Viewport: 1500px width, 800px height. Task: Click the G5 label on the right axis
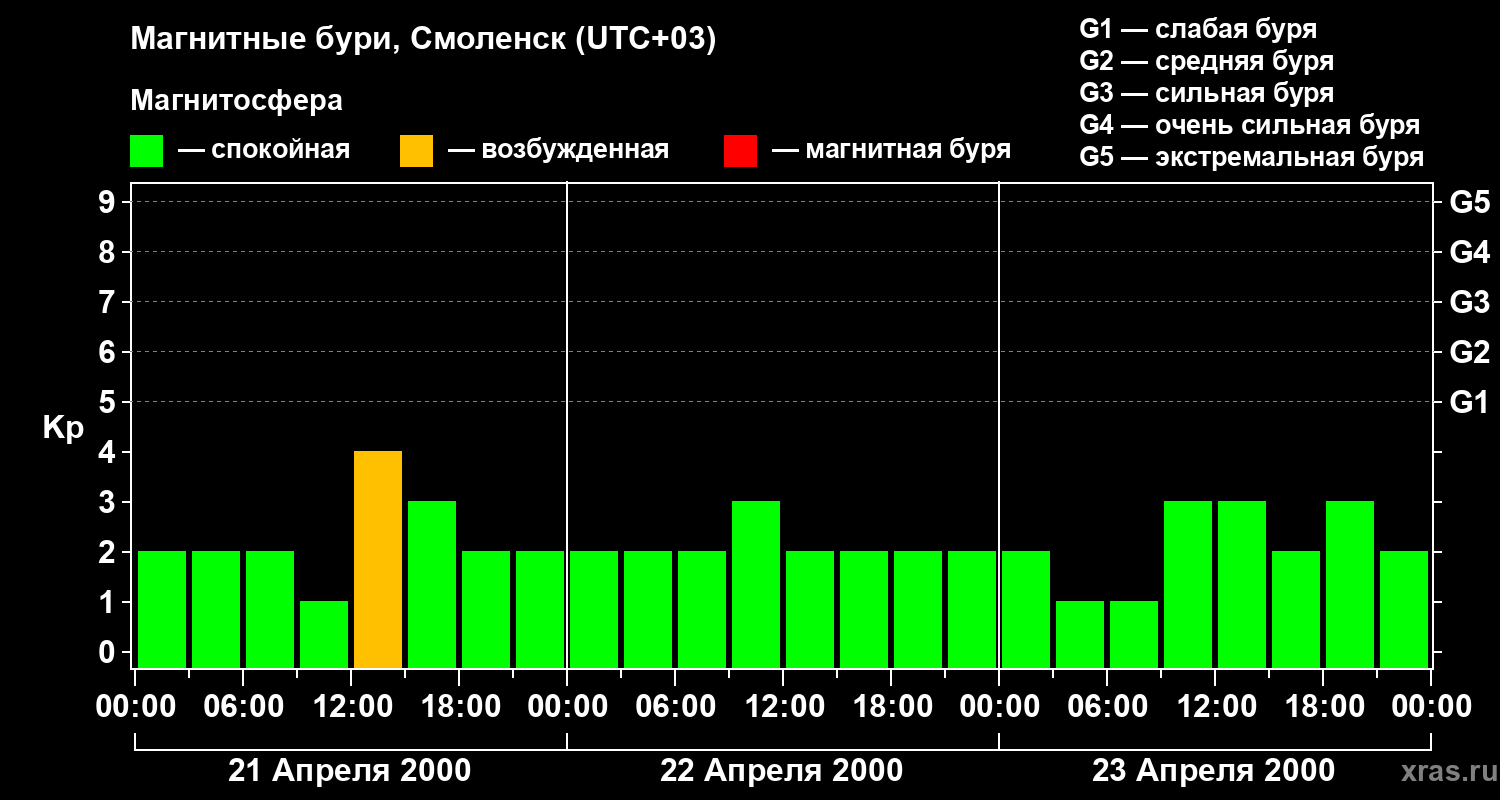click(1469, 202)
